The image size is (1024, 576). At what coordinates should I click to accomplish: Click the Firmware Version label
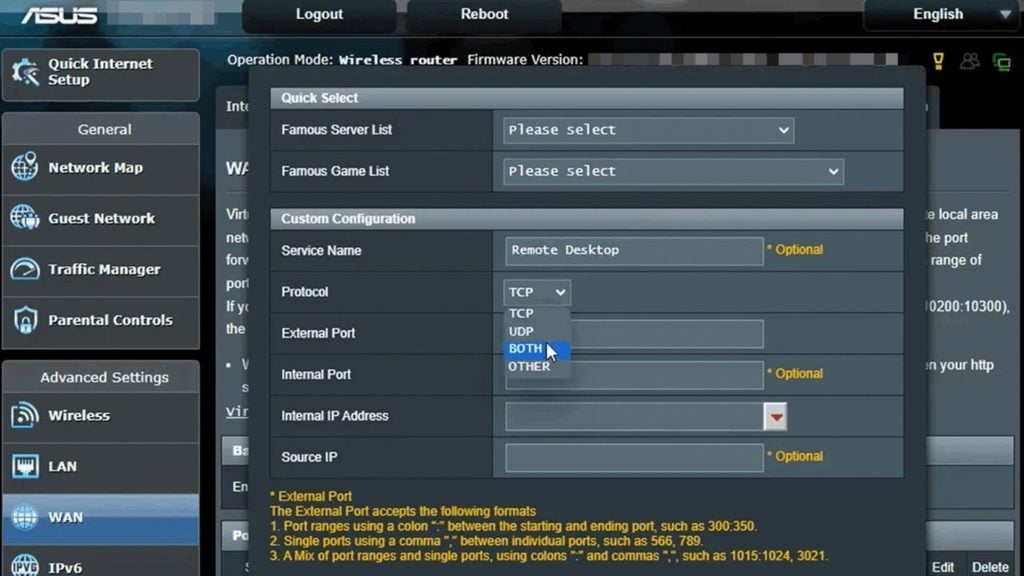click(525, 60)
